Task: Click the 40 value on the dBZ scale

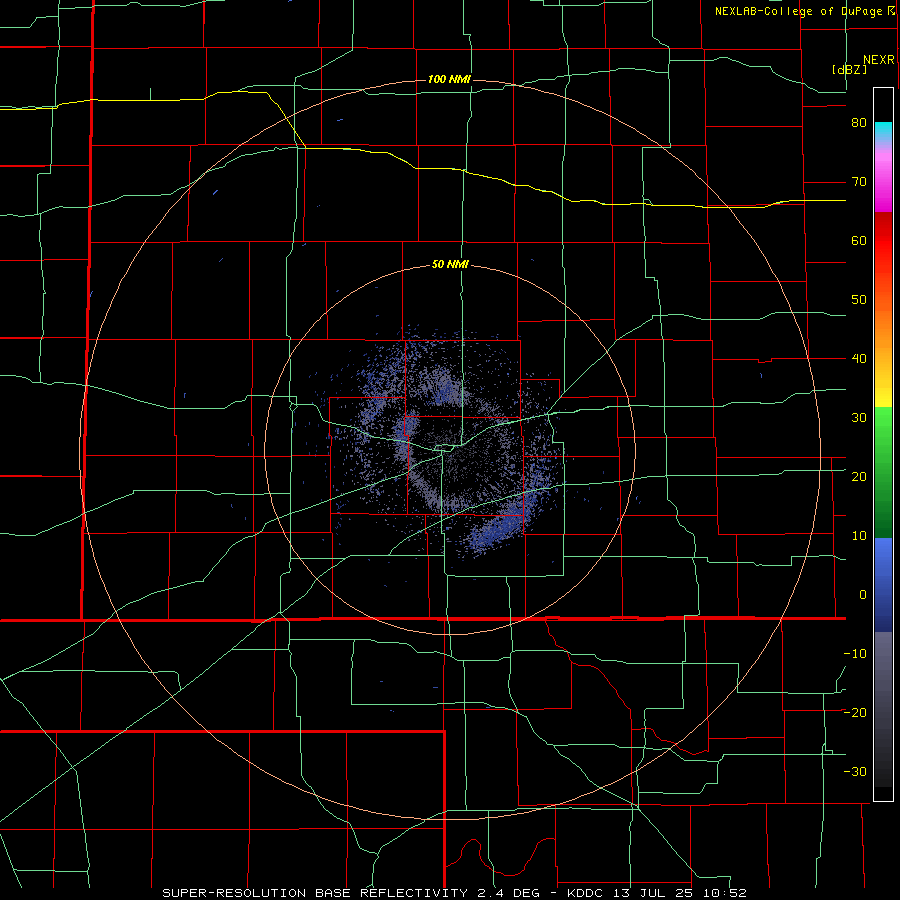Action: coord(859,359)
